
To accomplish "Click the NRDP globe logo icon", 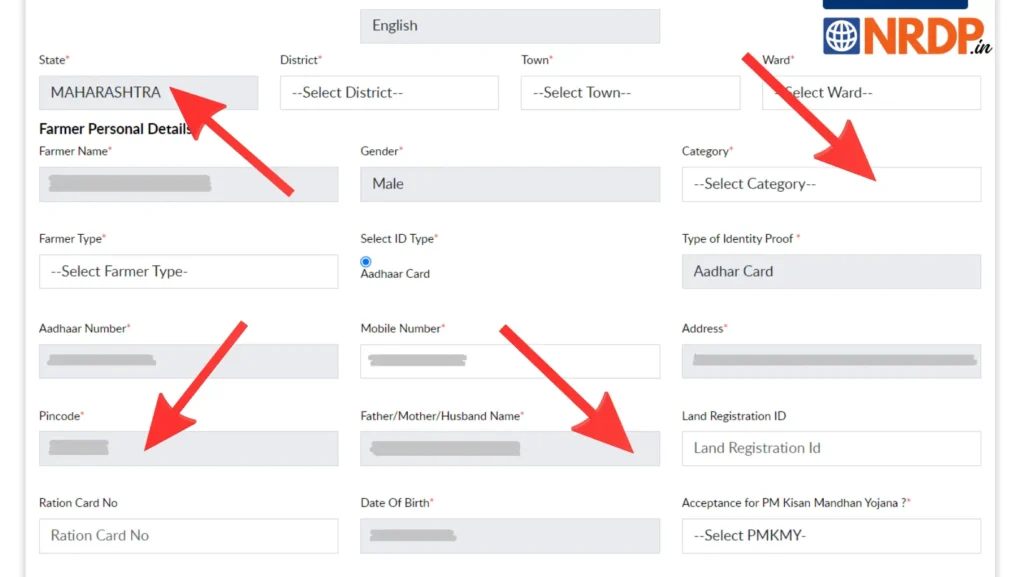I will [x=841, y=36].
